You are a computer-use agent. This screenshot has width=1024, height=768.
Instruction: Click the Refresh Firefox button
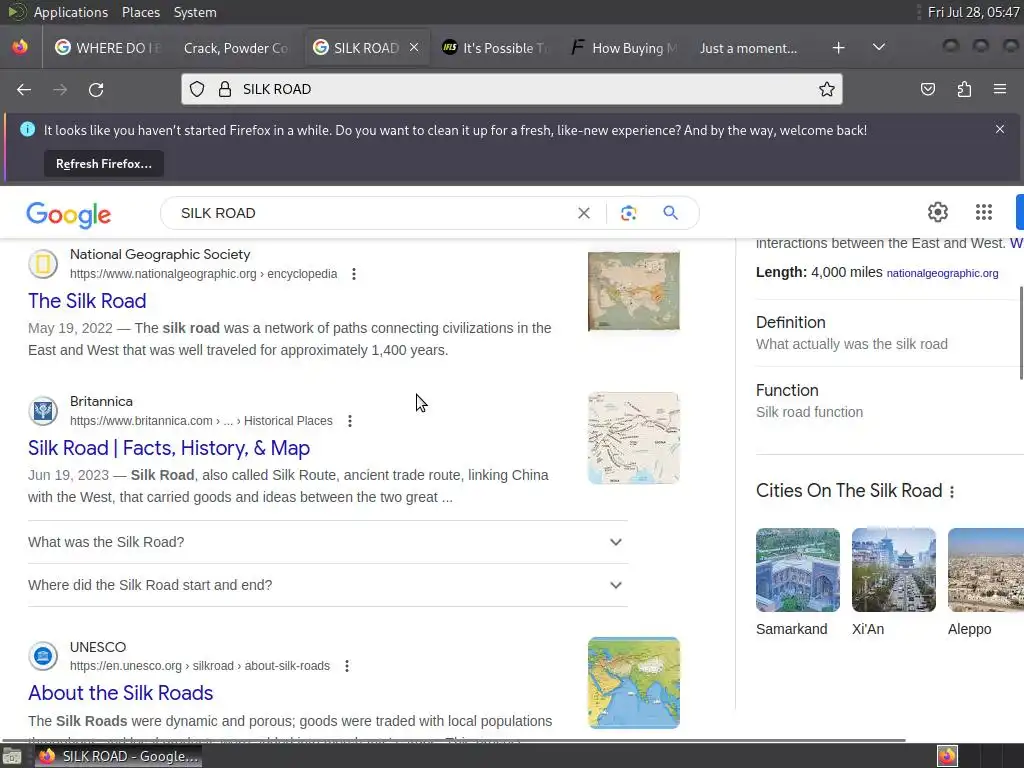pyautogui.click(x=104, y=164)
